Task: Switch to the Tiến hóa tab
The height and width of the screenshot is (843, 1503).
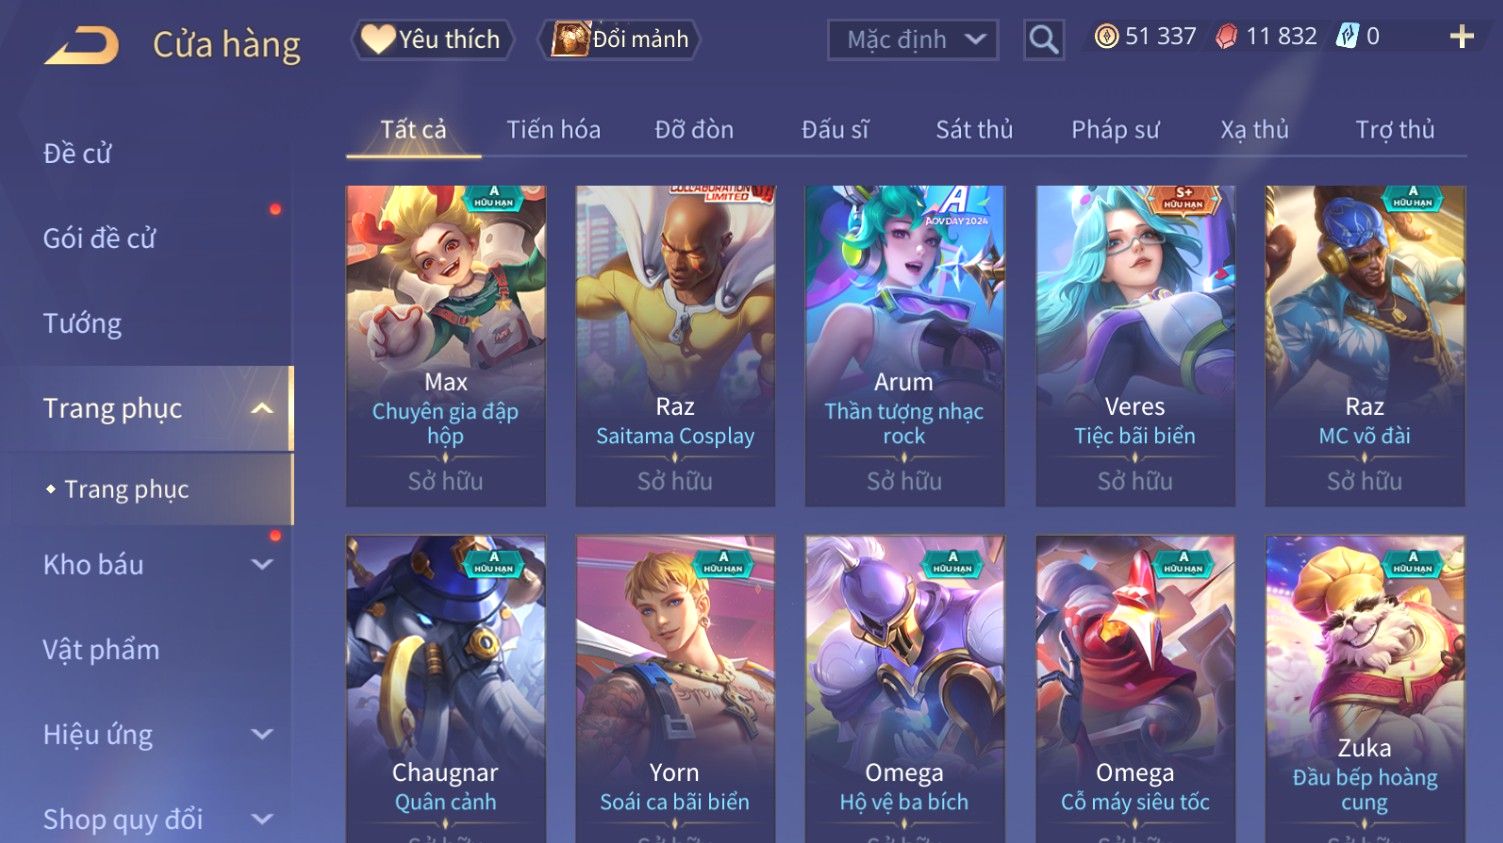Action: [x=553, y=130]
